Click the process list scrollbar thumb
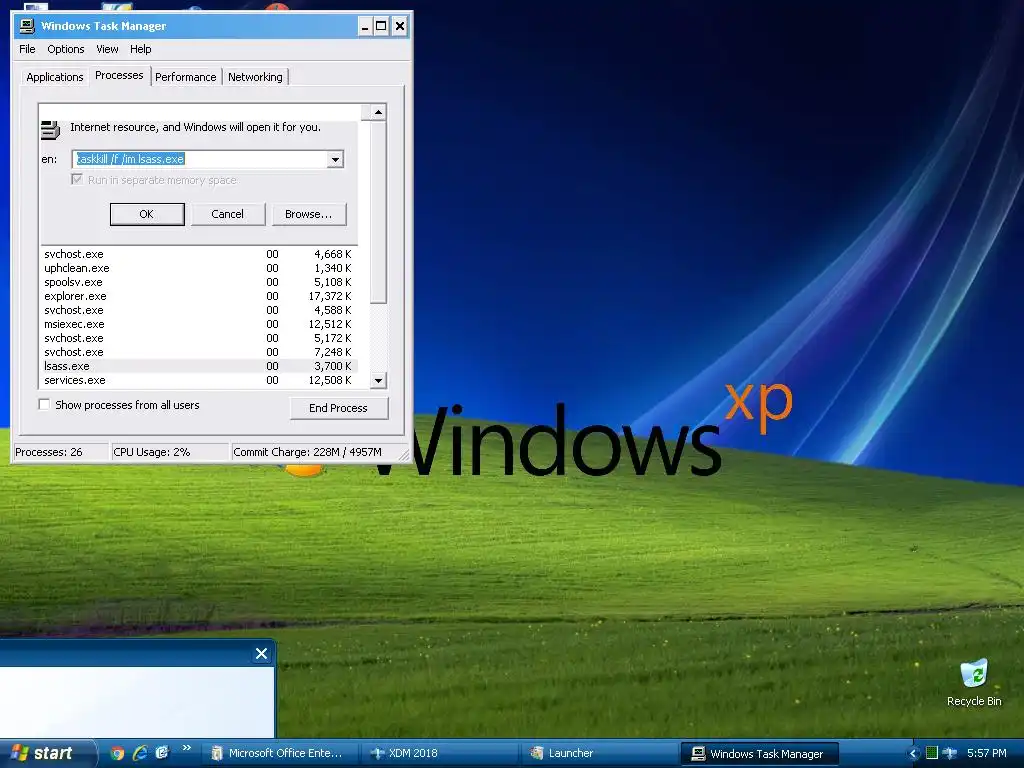Image resolution: width=1024 pixels, height=768 pixels. 378,212
